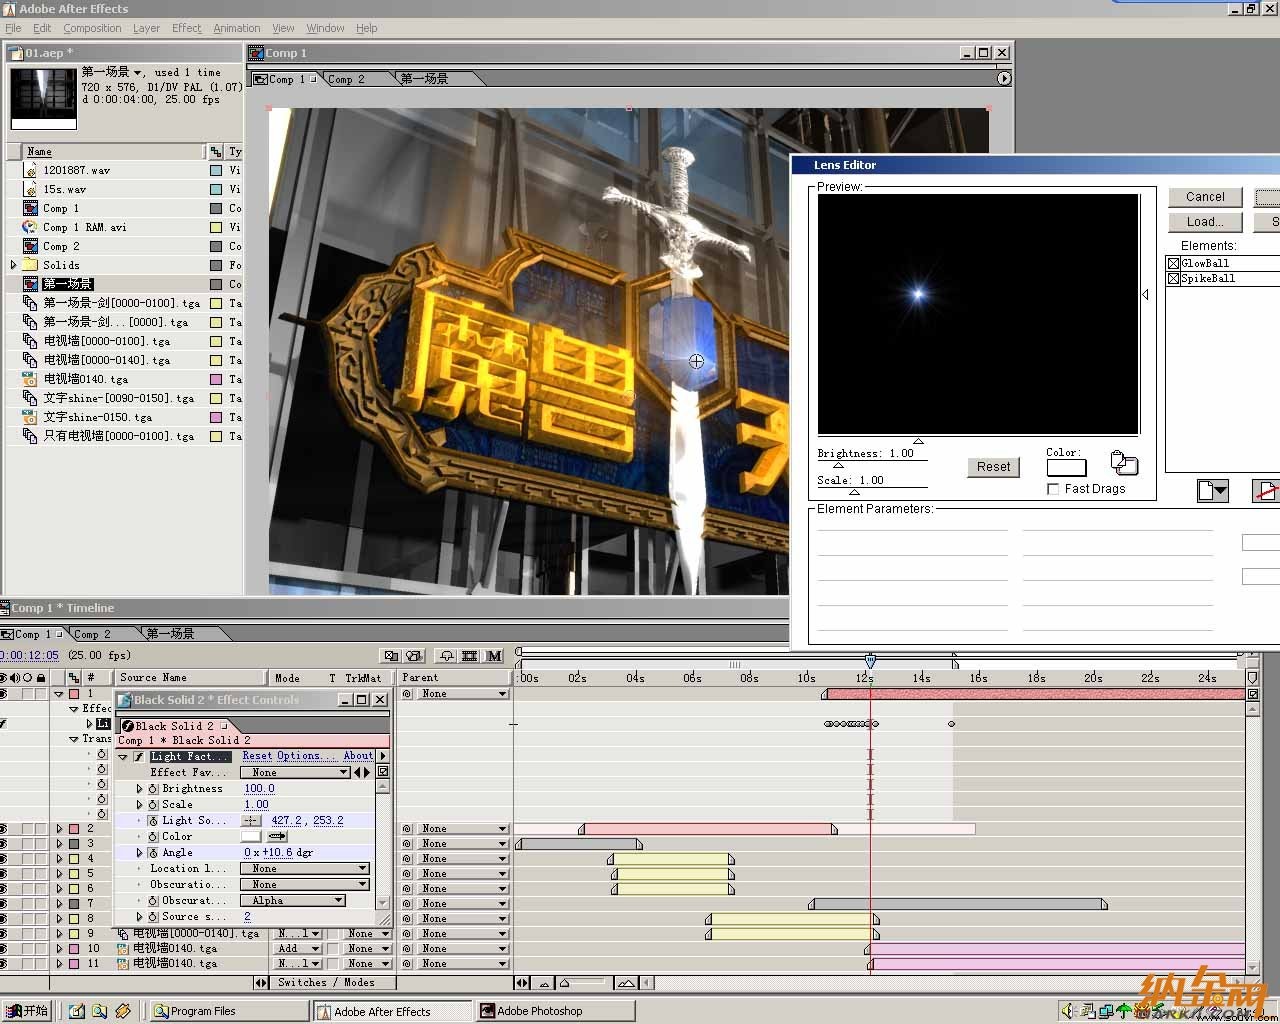
Task: Click the Light Factory effect enable 'f' icon
Action: point(139,757)
